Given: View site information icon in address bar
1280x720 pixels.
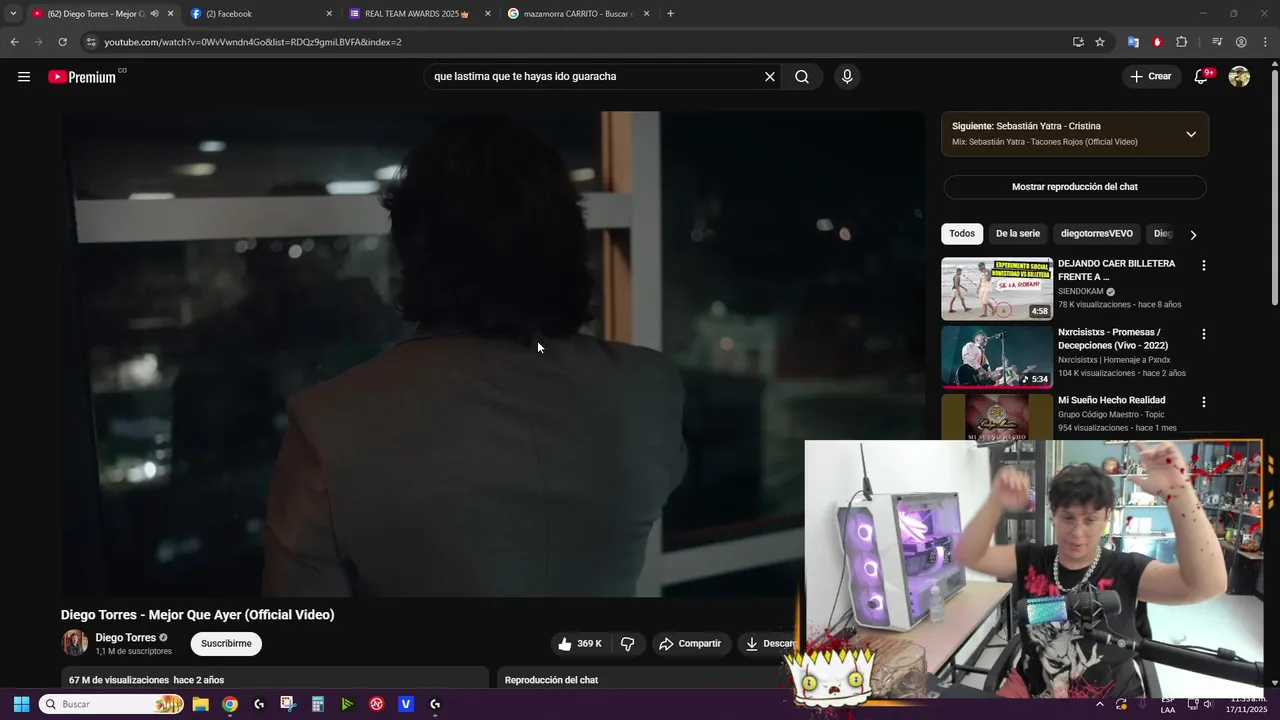Looking at the screenshot, I should coord(91,42).
